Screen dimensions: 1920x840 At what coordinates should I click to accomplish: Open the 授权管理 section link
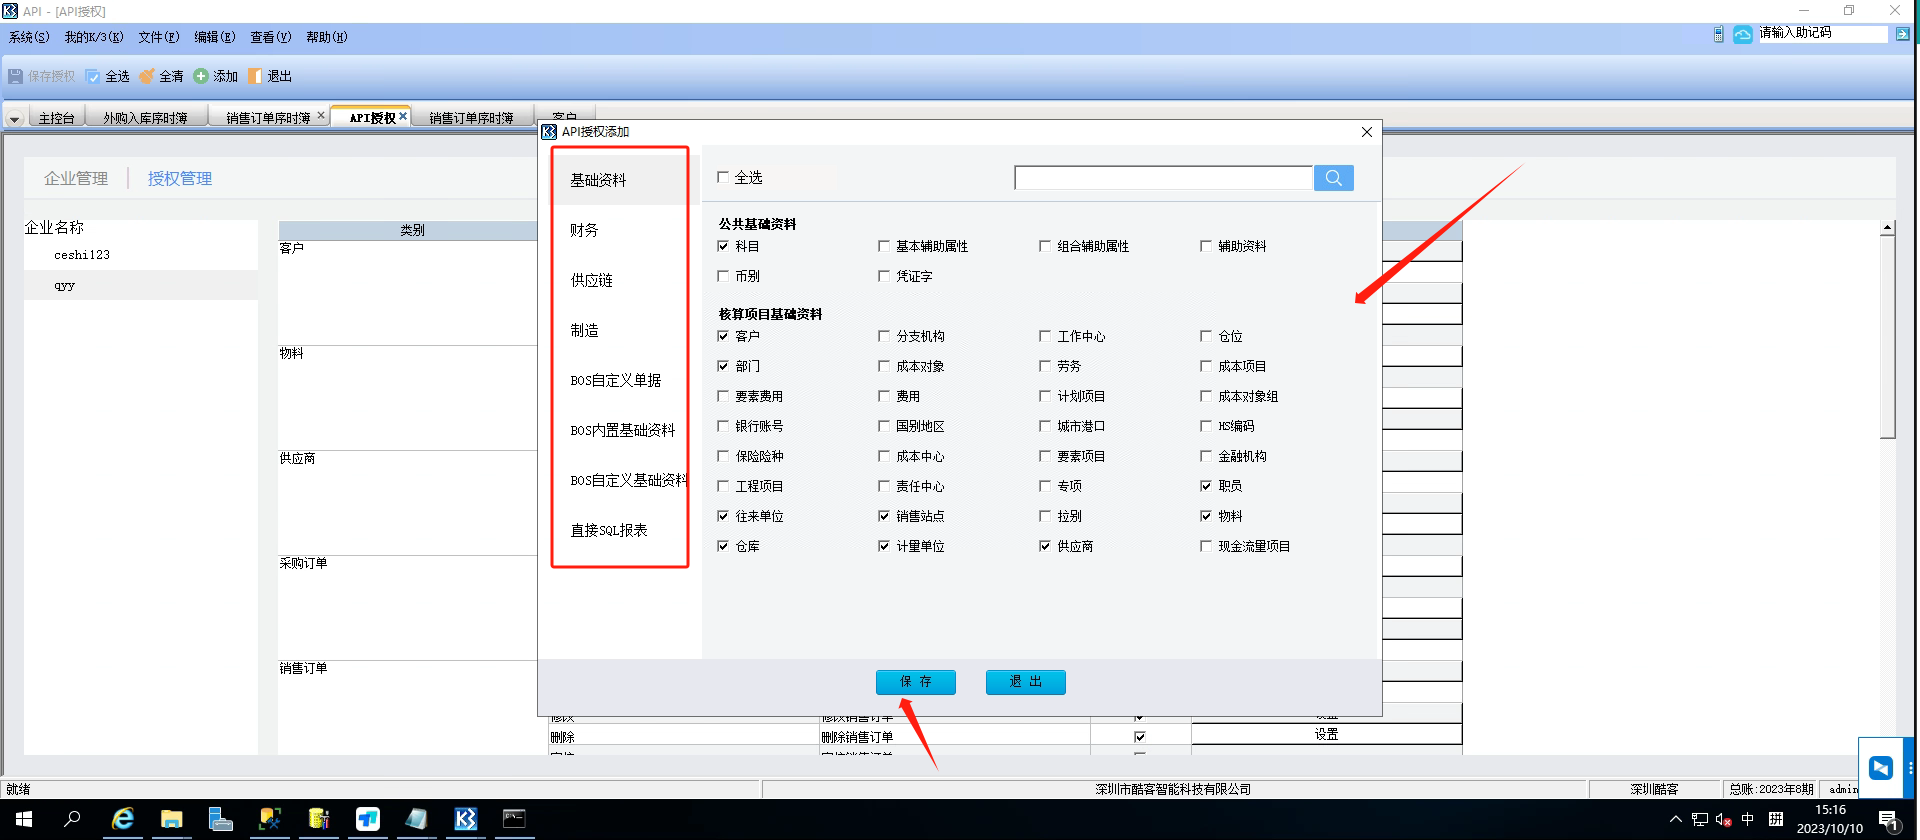tap(180, 178)
